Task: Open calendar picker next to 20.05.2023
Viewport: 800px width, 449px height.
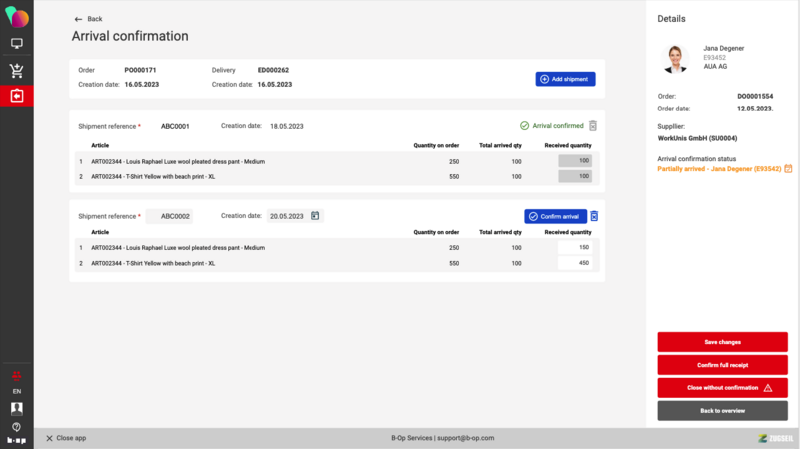Action: pyautogui.click(x=315, y=216)
